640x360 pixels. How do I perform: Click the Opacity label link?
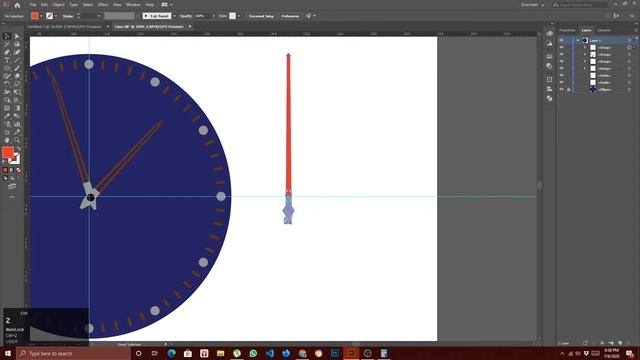[x=186, y=16]
